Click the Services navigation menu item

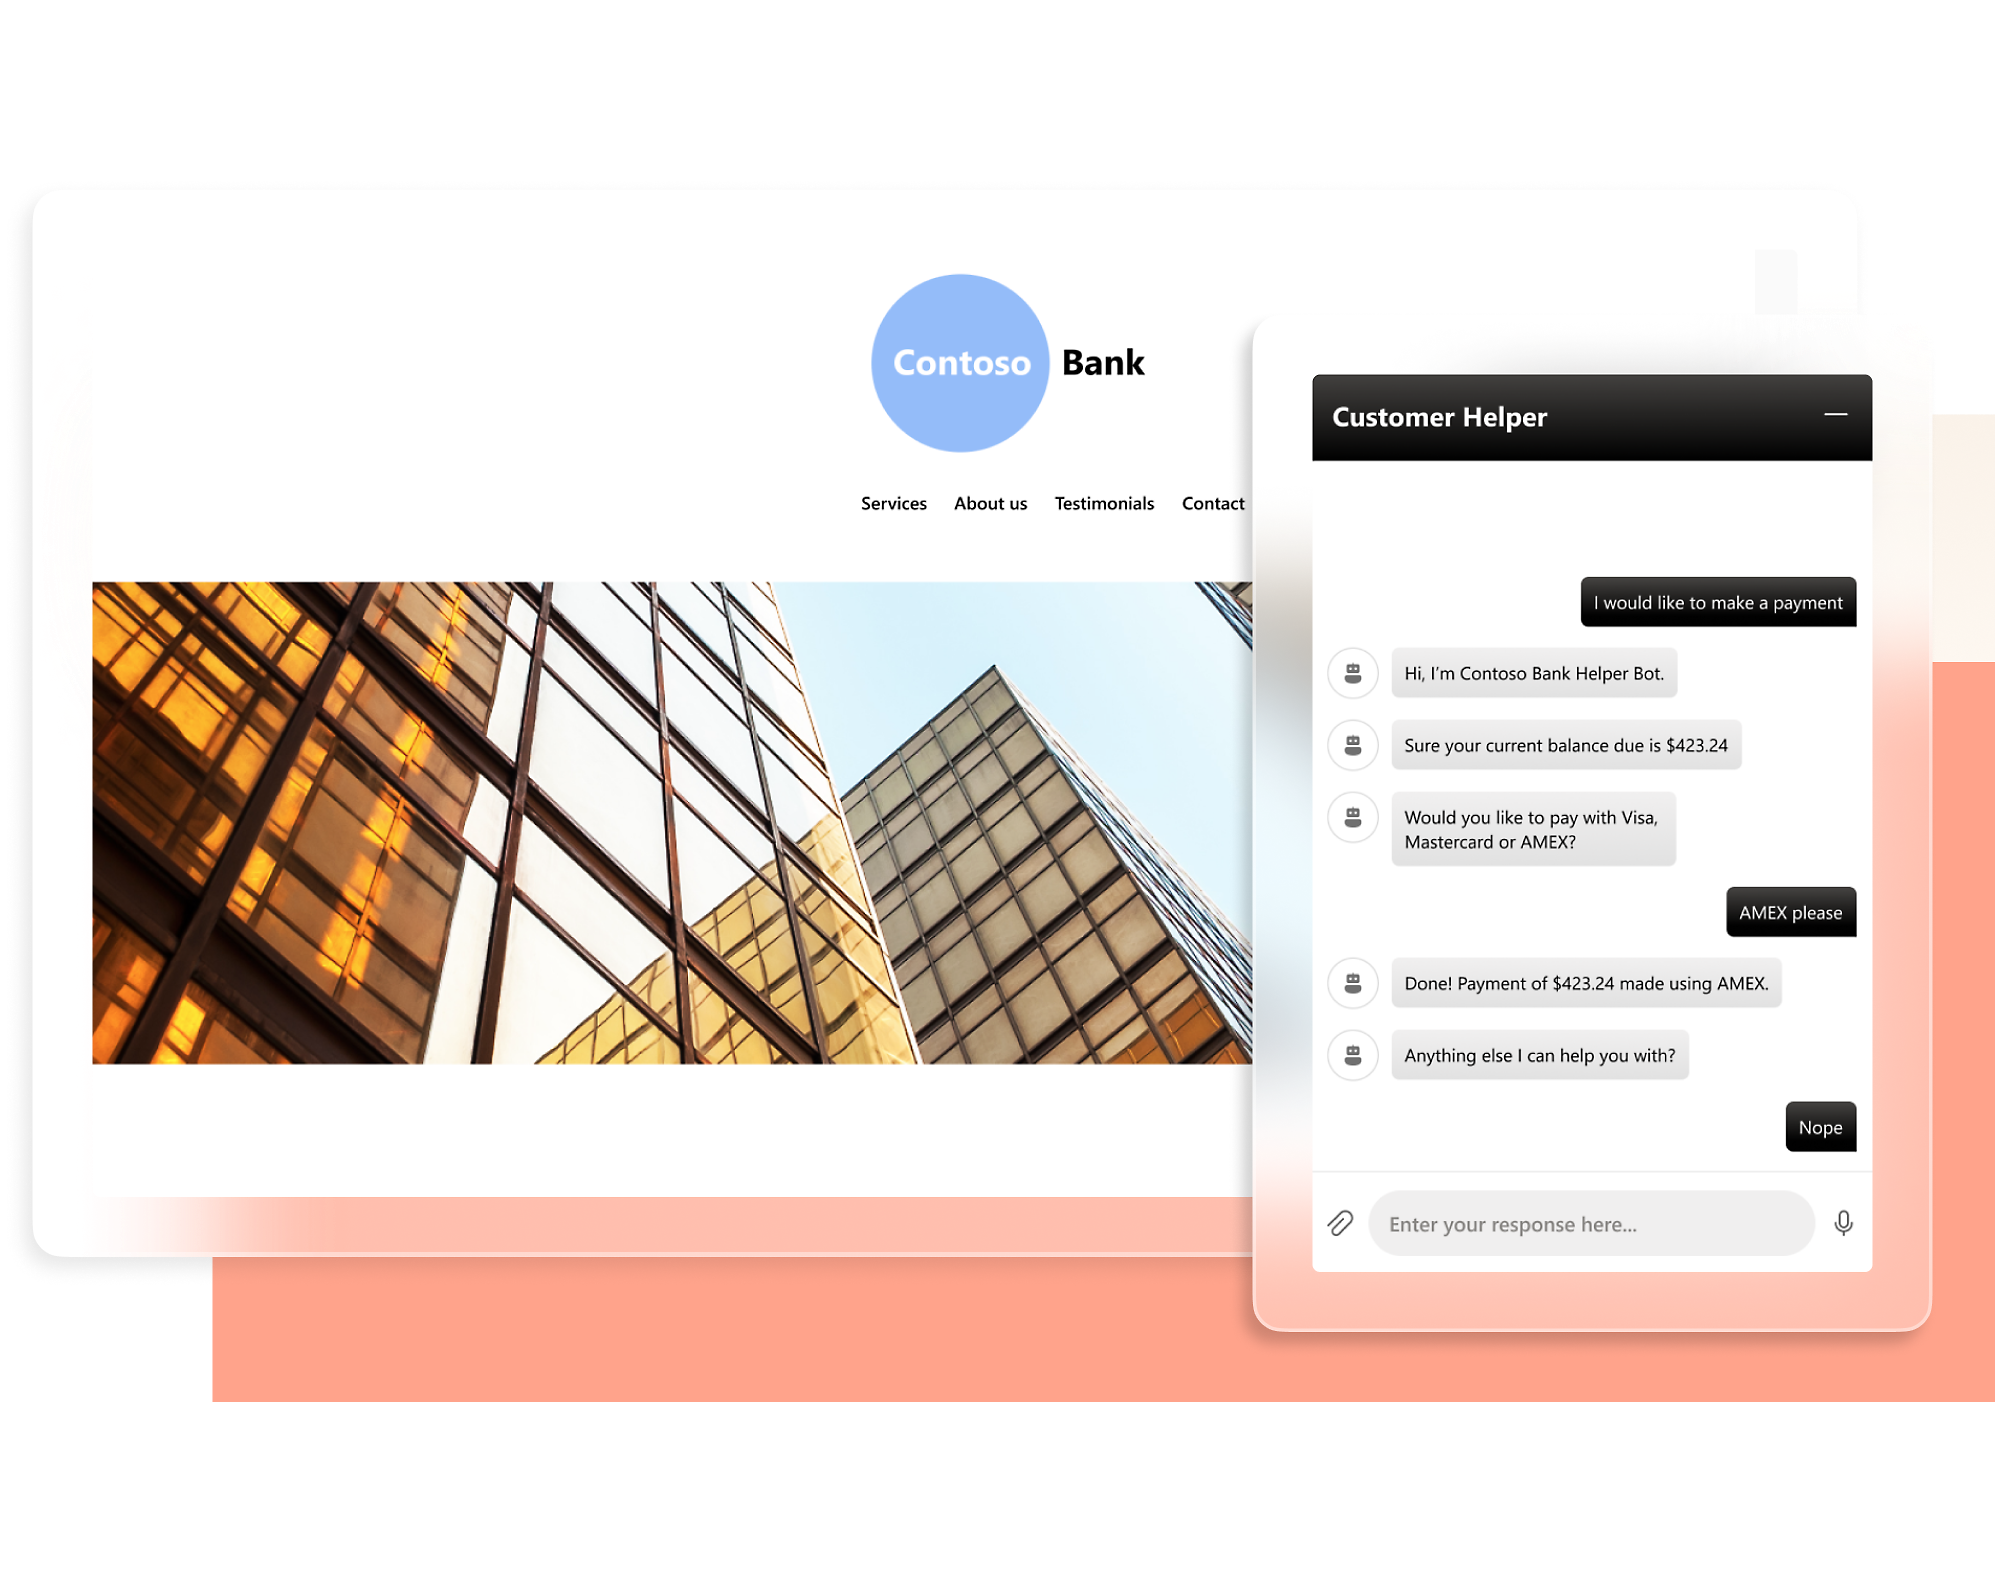point(894,502)
